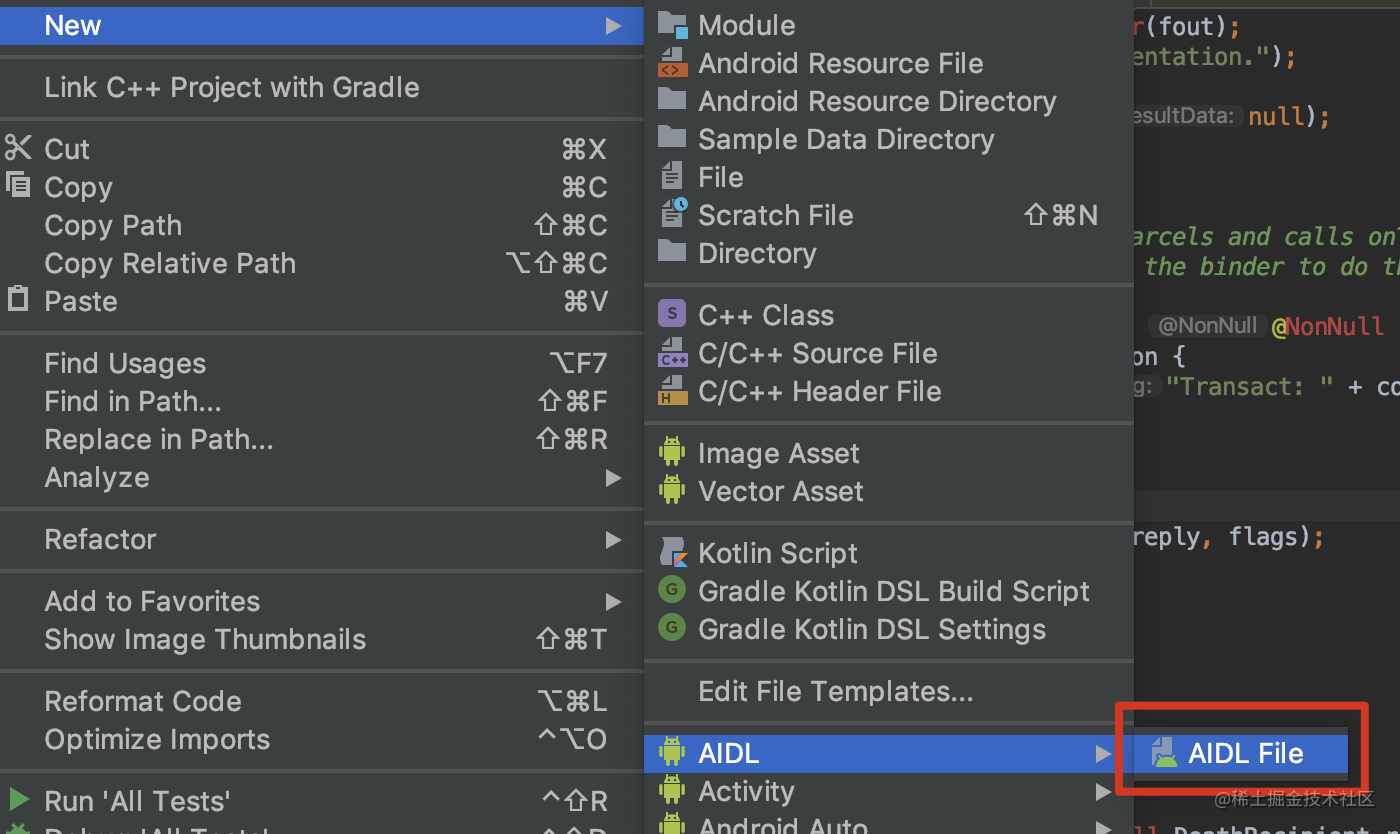Open the Refactor submenu arrow
The image size is (1400, 834).
[613, 540]
